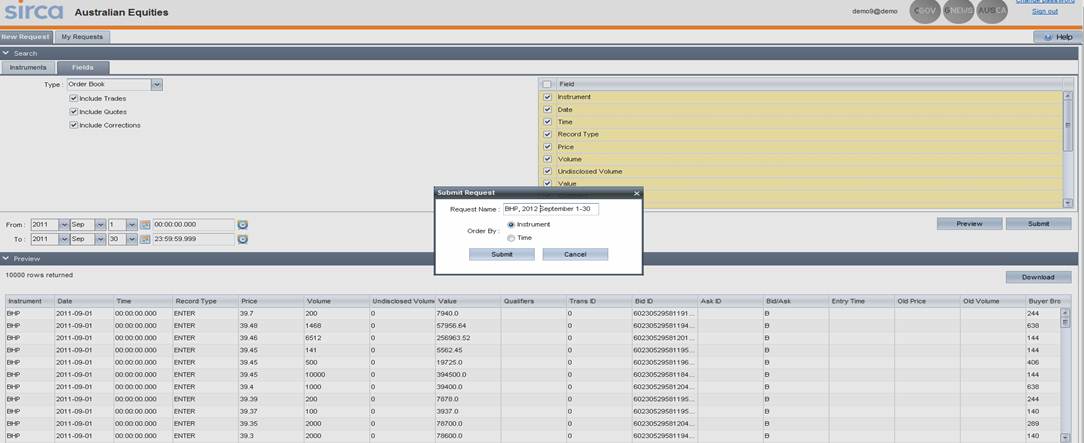
Task: Click into the Request Name input field
Action: click(551, 209)
